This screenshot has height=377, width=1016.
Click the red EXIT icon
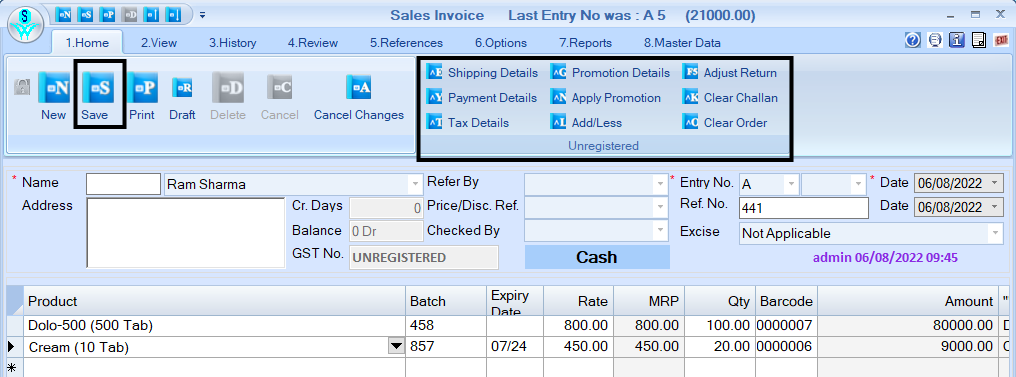(1001, 40)
